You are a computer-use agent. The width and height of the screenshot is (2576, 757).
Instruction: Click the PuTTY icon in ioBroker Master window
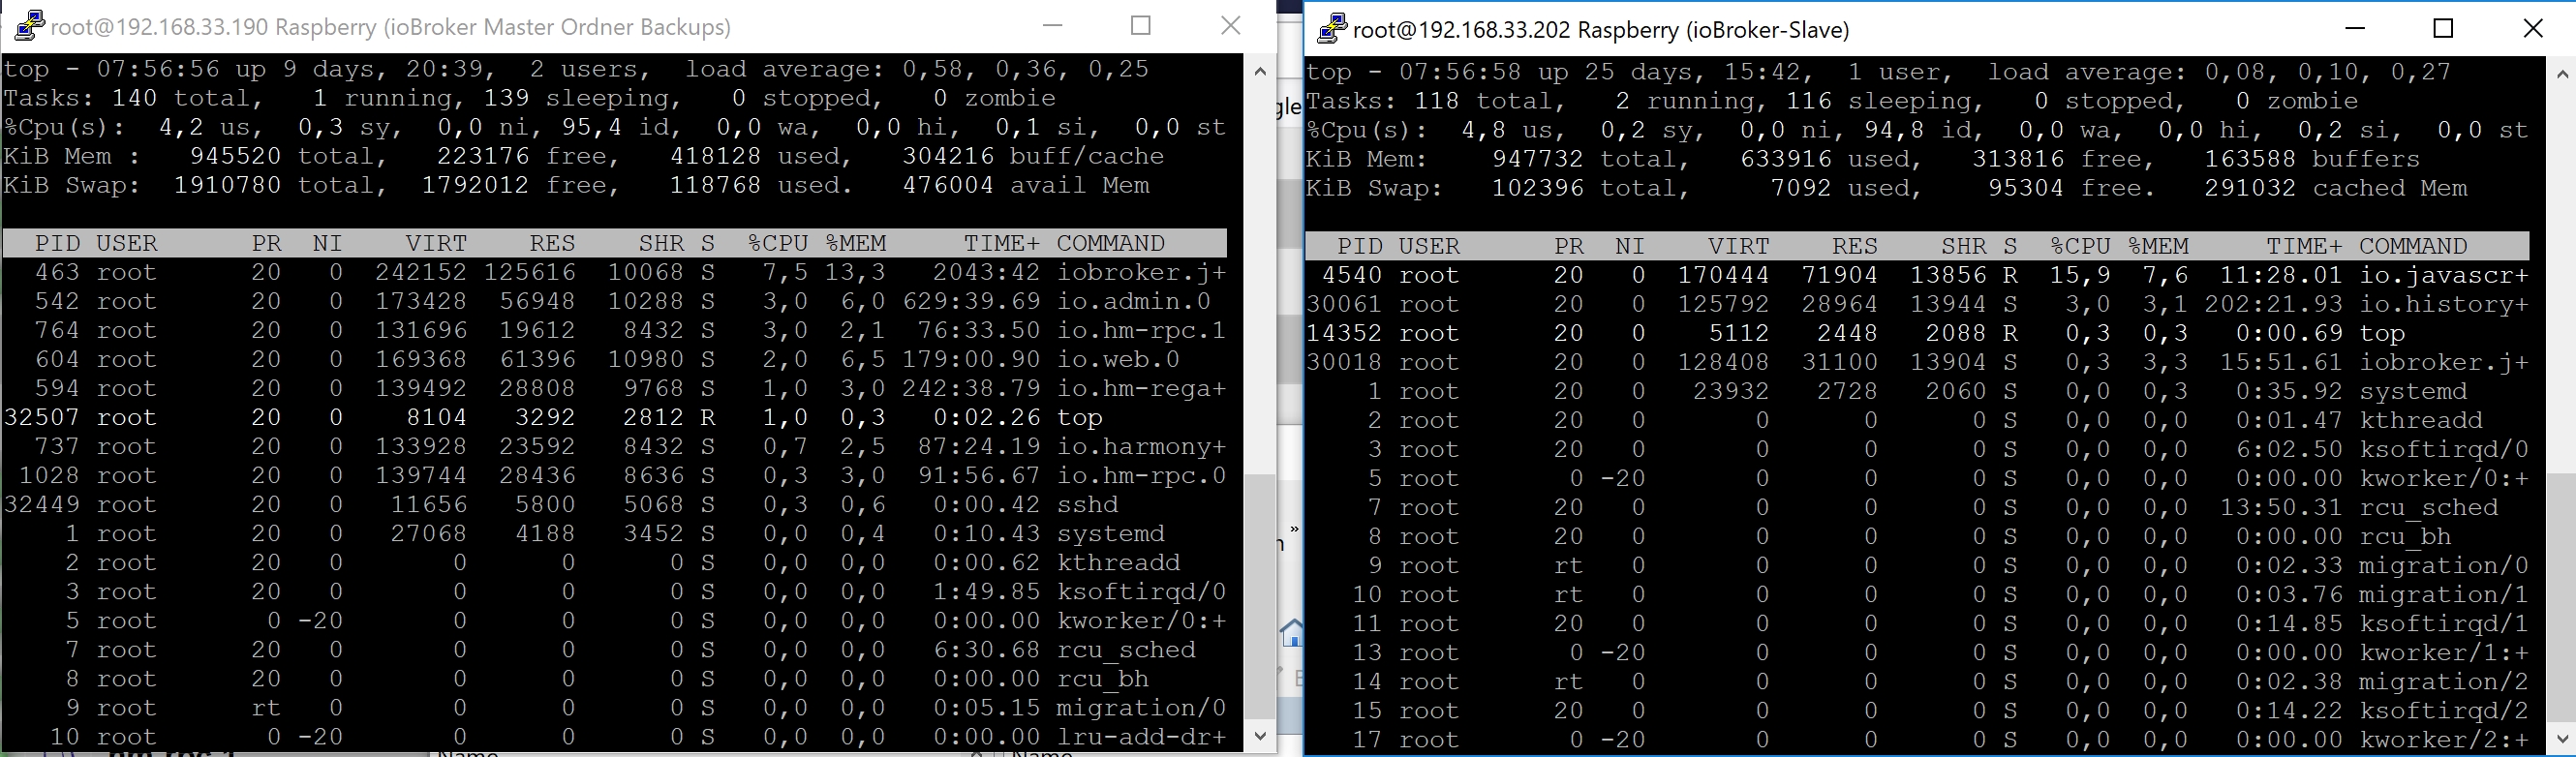click(29, 26)
